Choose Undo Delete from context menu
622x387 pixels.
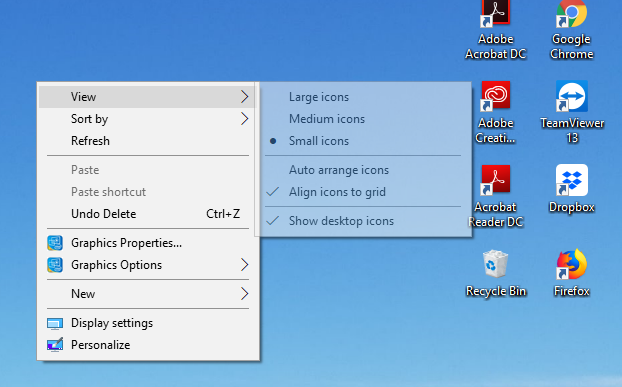tap(148, 214)
